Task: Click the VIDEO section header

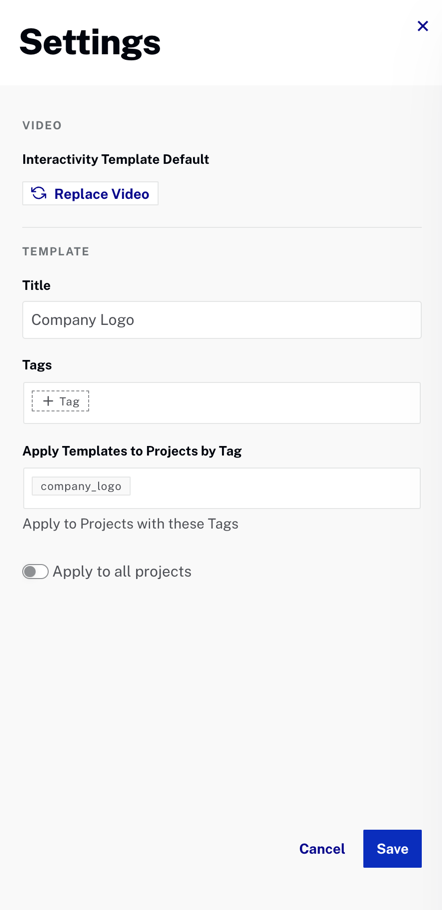Action: (x=42, y=125)
